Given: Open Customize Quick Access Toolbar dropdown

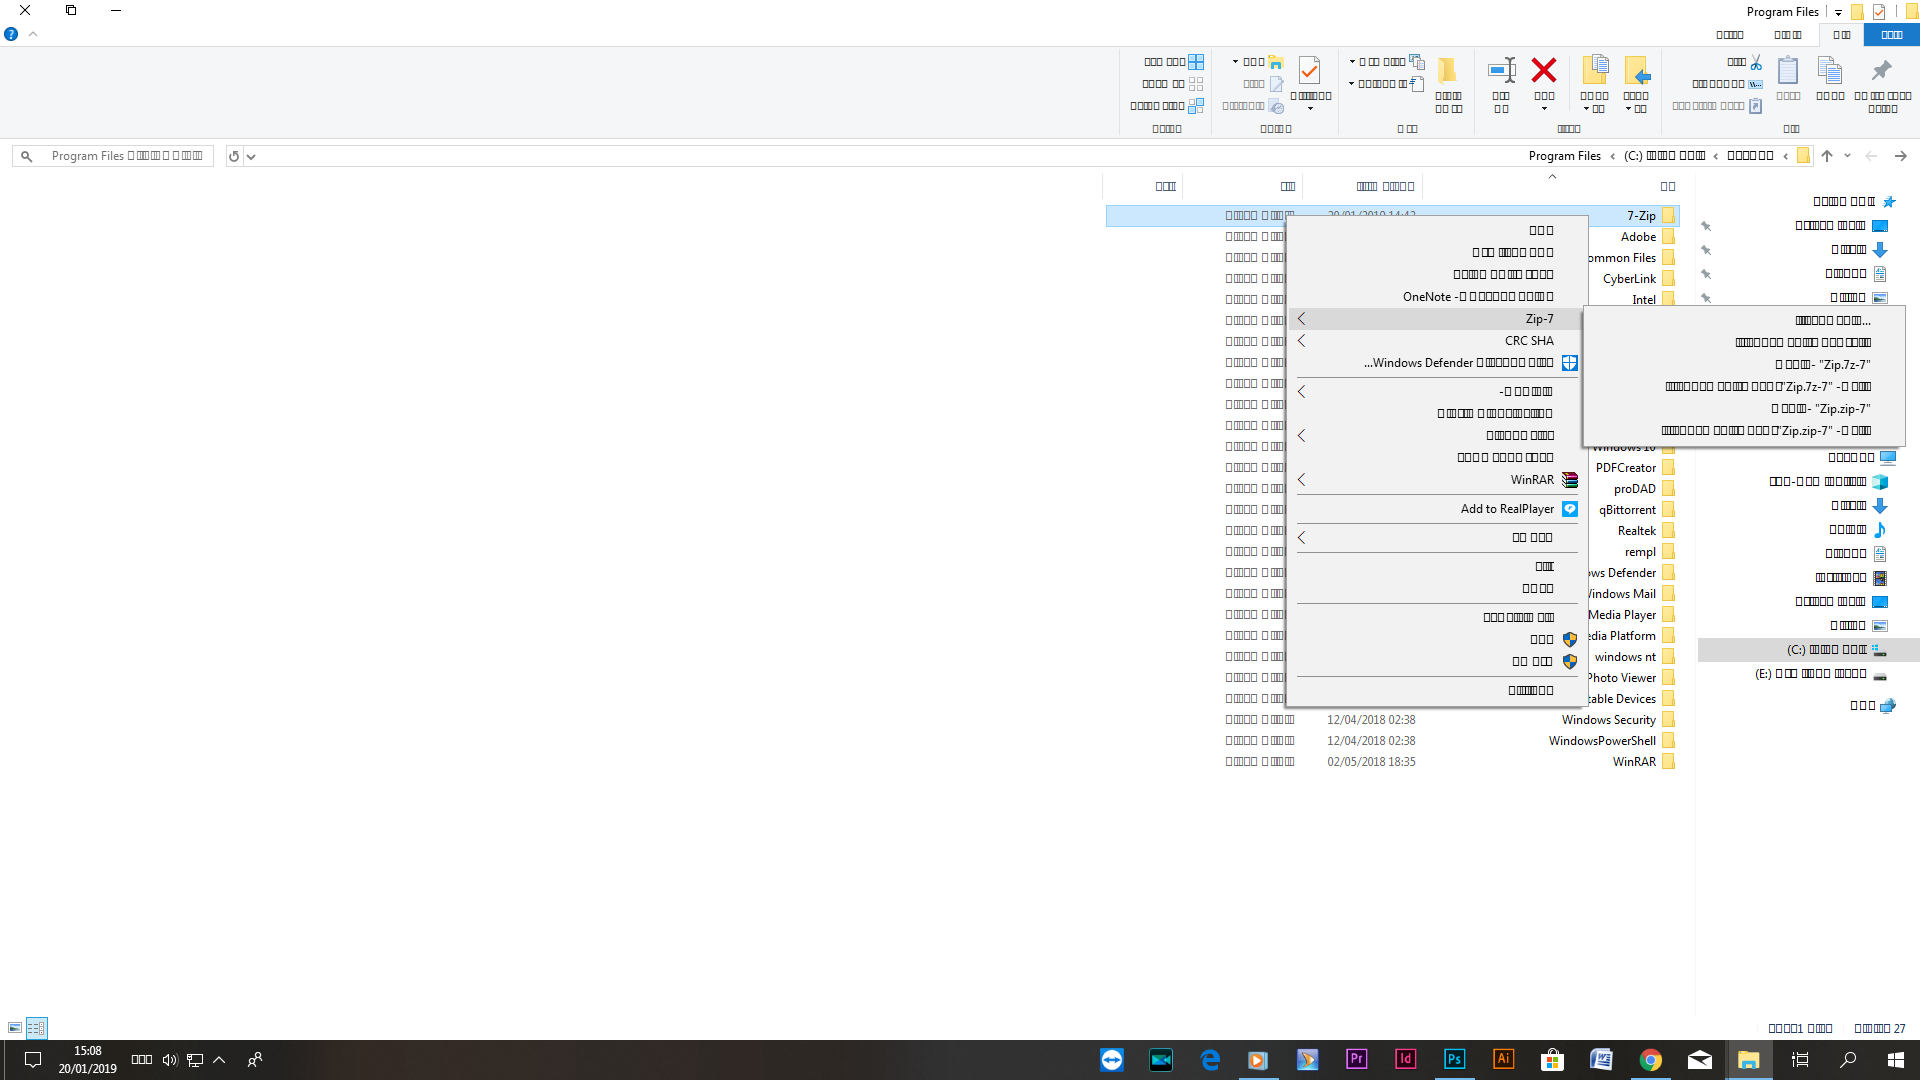Looking at the screenshot, I should [1838, 12].
